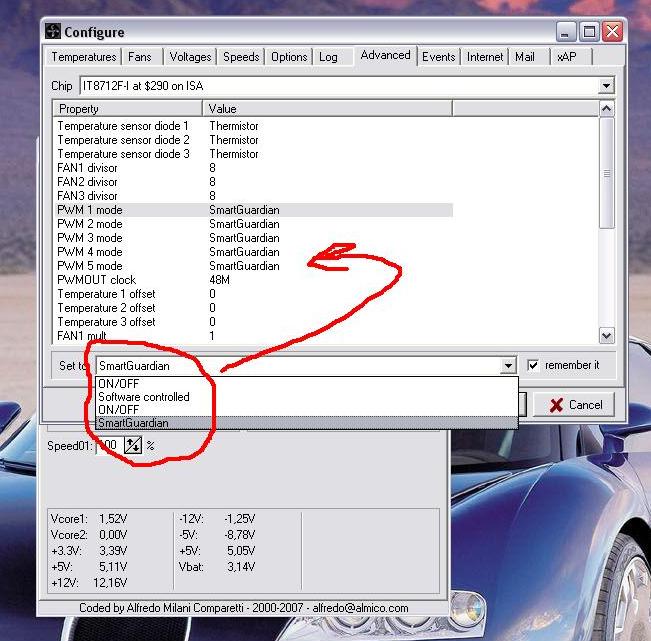Screen dimensions: 651x641
Task: Select the PWM 5 mode row
Action: pyautogui.click(x=253, y=266)
